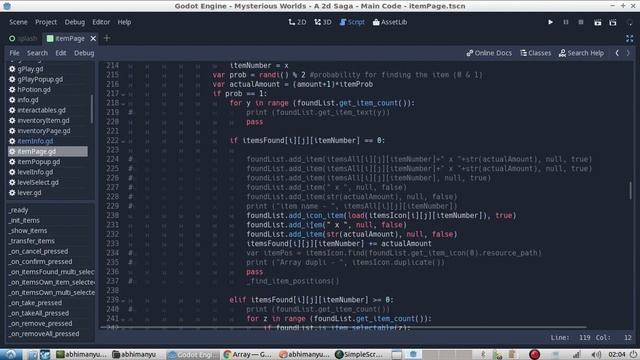The width and height of the screenshot is (640, 360).
Task: Collapse code fold at line 222
Action: (123, 141)
